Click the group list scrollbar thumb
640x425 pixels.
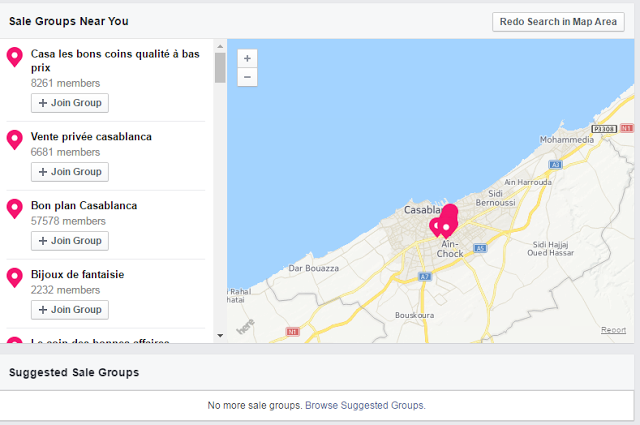tap(220, 68)
